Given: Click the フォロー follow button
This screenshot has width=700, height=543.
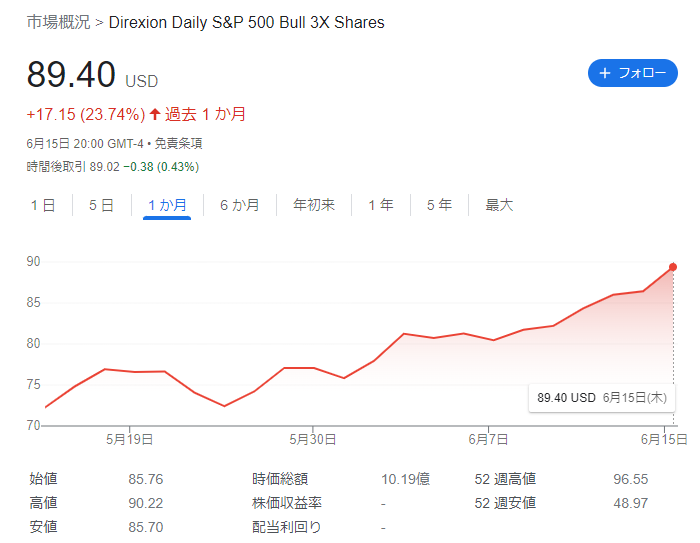Looking at the screenshot, I should (633, 73).
